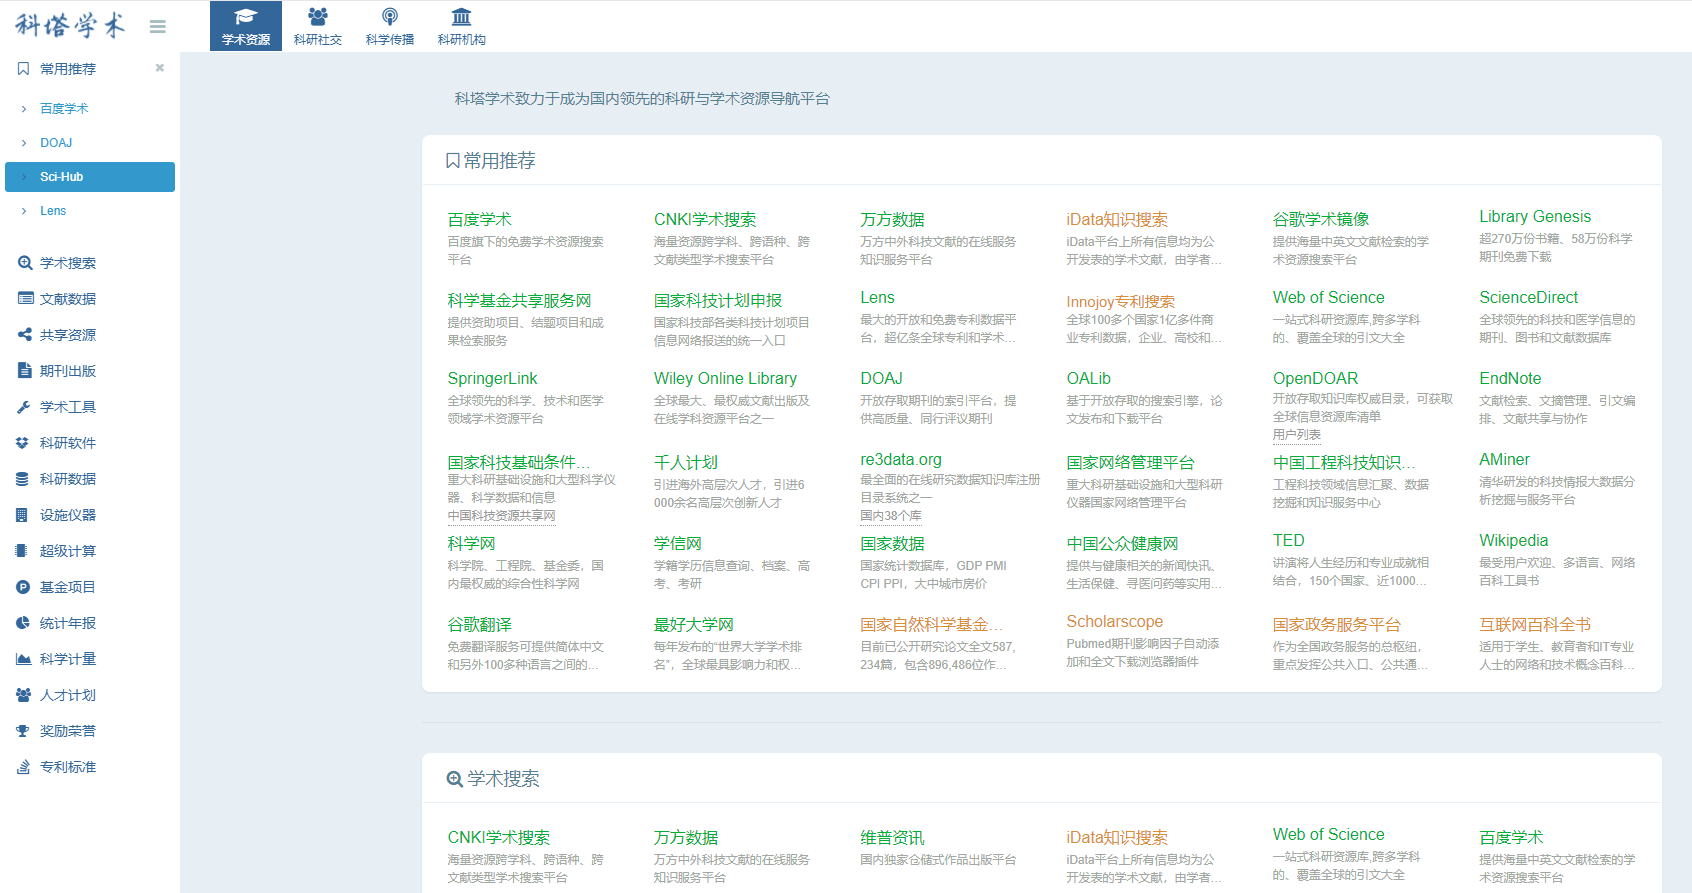
Task: Open the Innojoy专利搜索 link
Action: pyautogui.click(x=1120, y=302)
